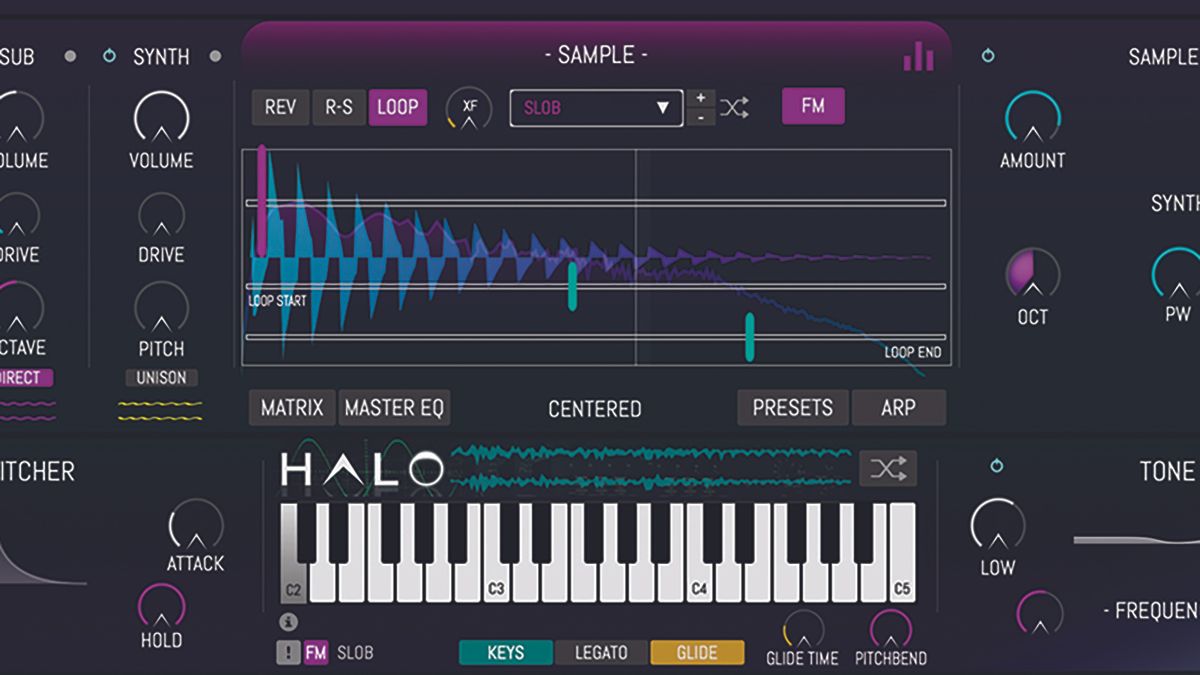This screenshot has width=1200, height=675.
Task: Click the FM badge next to SLOB at bottom
Action: point(316,652)
